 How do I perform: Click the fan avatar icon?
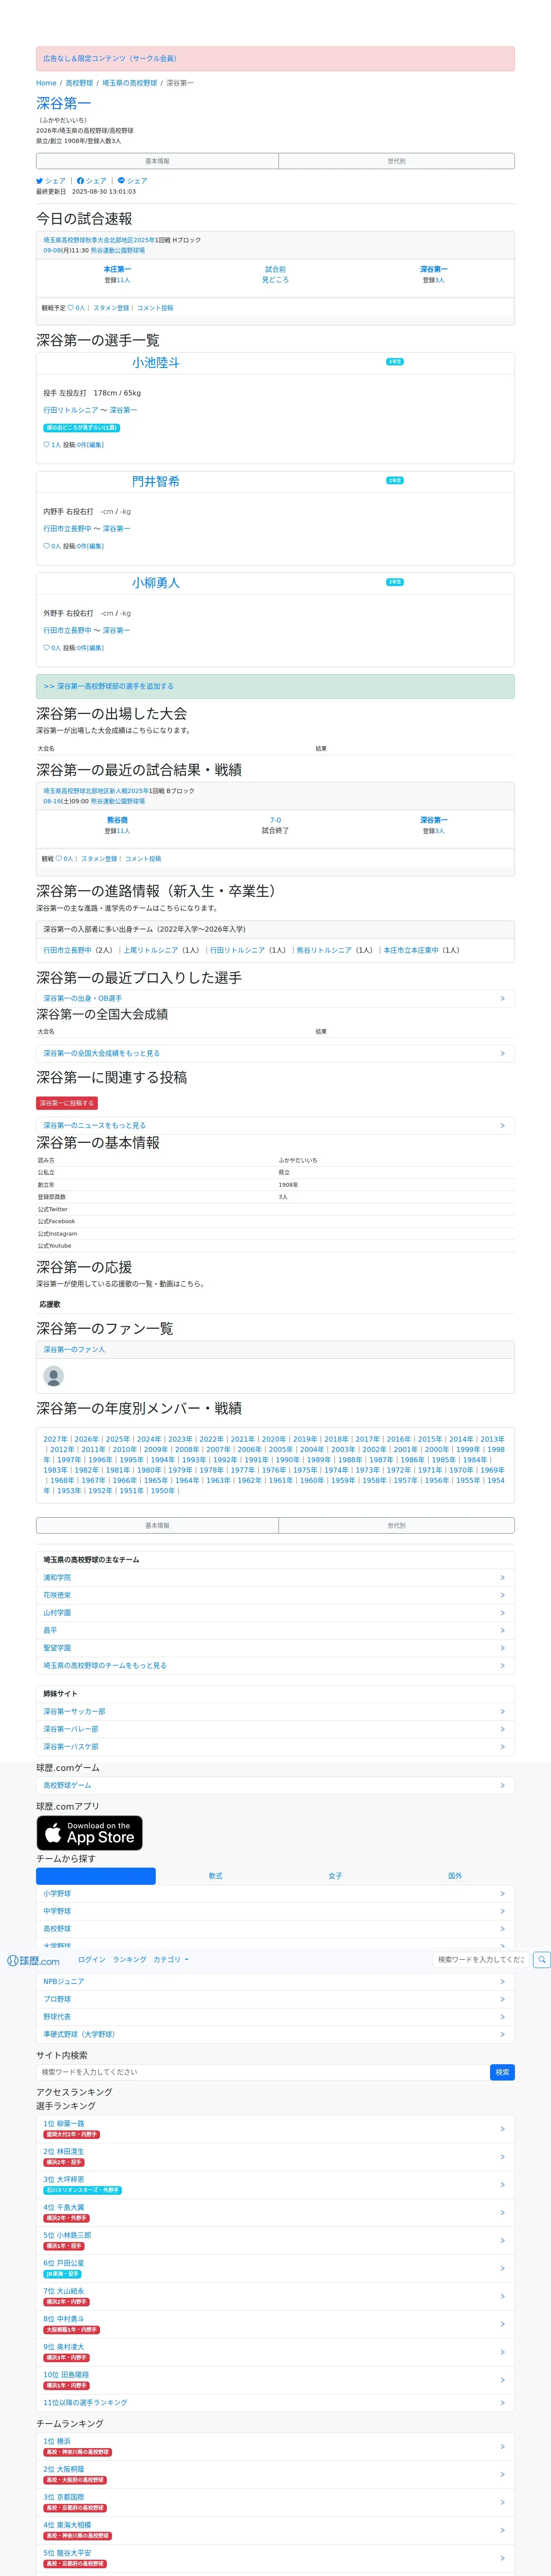pyautogui.click(x=54, y=1377)
